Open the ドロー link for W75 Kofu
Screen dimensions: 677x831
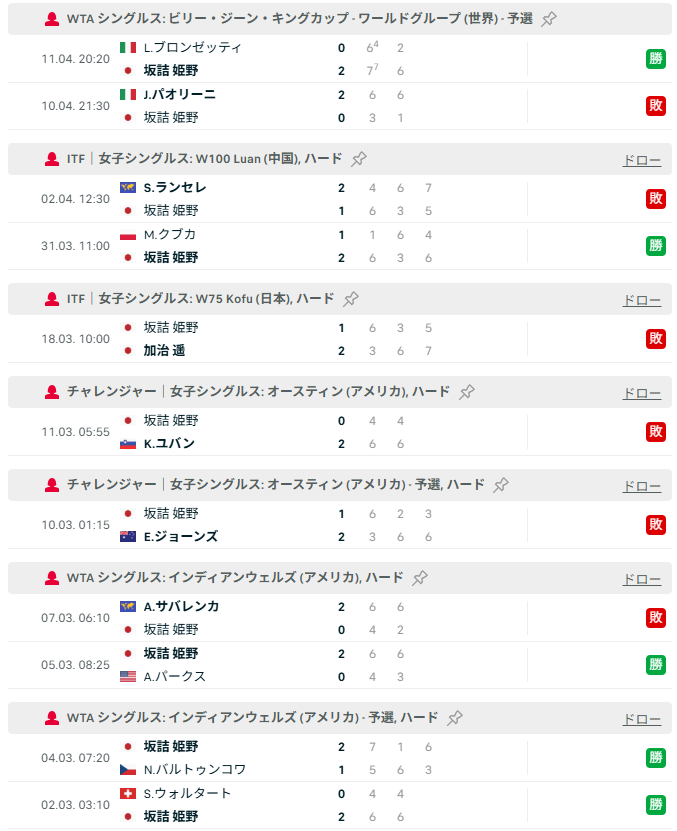click(641, 300)
